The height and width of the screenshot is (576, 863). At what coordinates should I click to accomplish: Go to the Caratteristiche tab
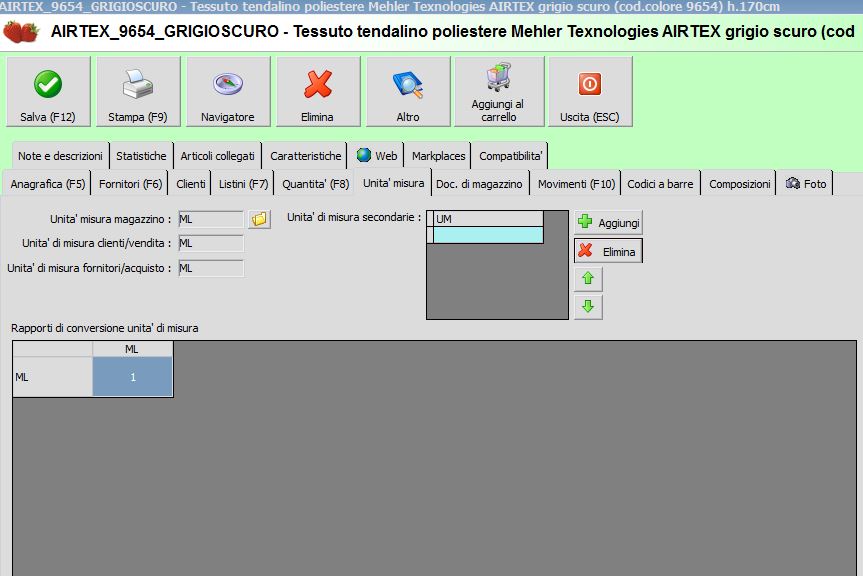click(x=305, y=156)
